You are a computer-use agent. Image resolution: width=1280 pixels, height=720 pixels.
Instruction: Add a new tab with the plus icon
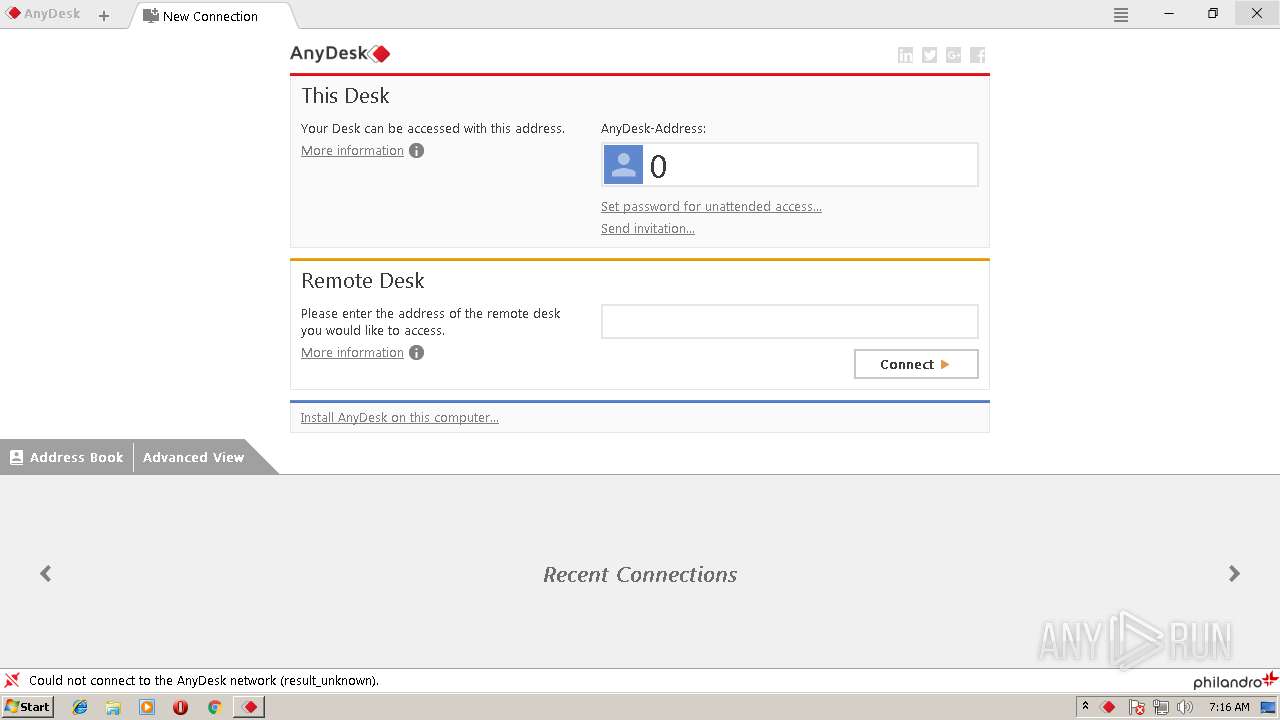coord(104,16)
